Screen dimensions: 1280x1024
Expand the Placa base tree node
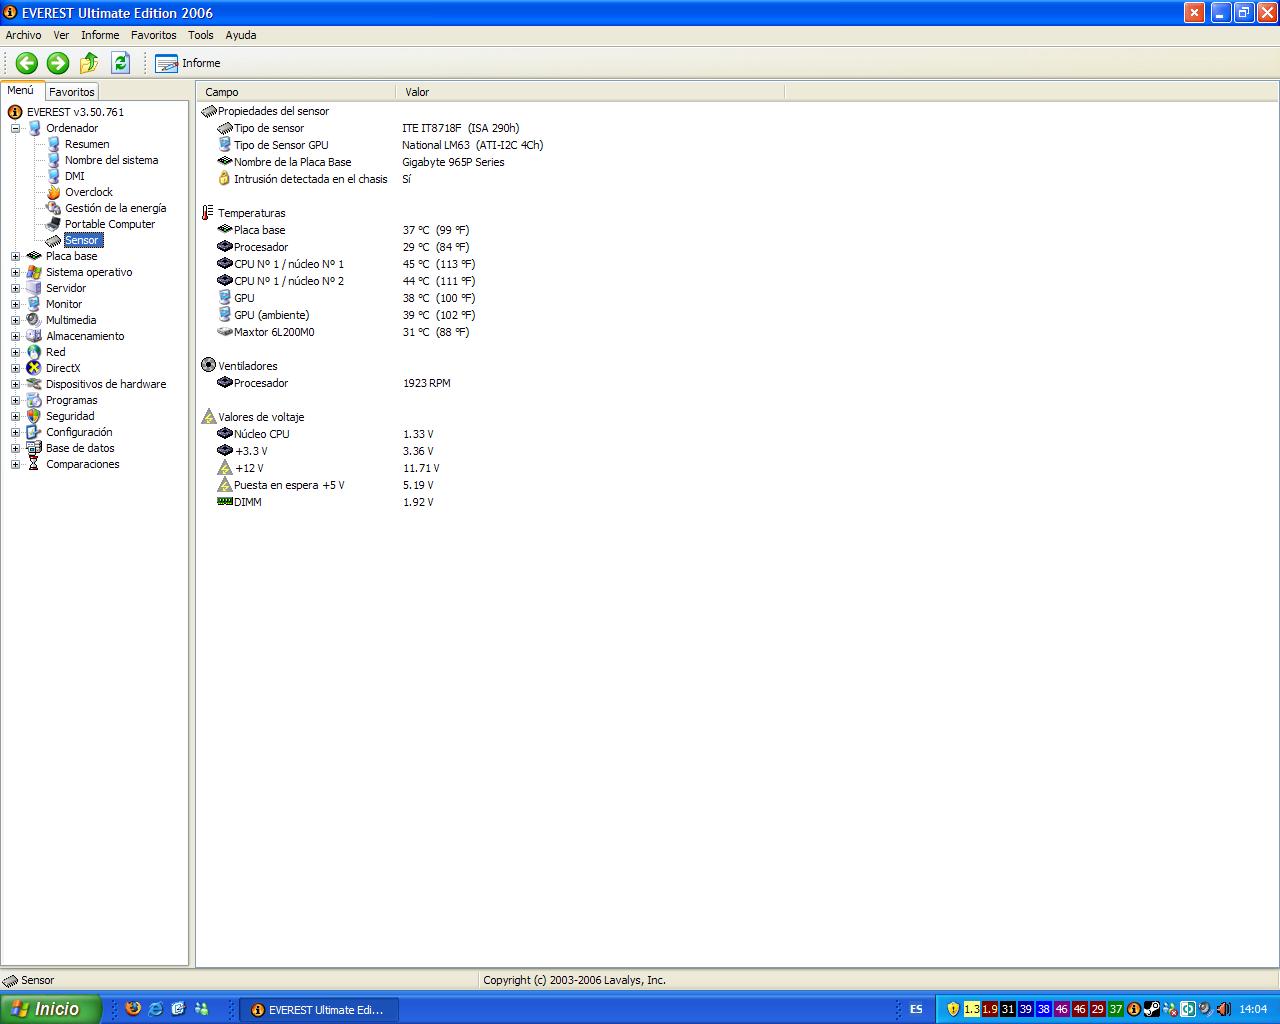point(15,256)
